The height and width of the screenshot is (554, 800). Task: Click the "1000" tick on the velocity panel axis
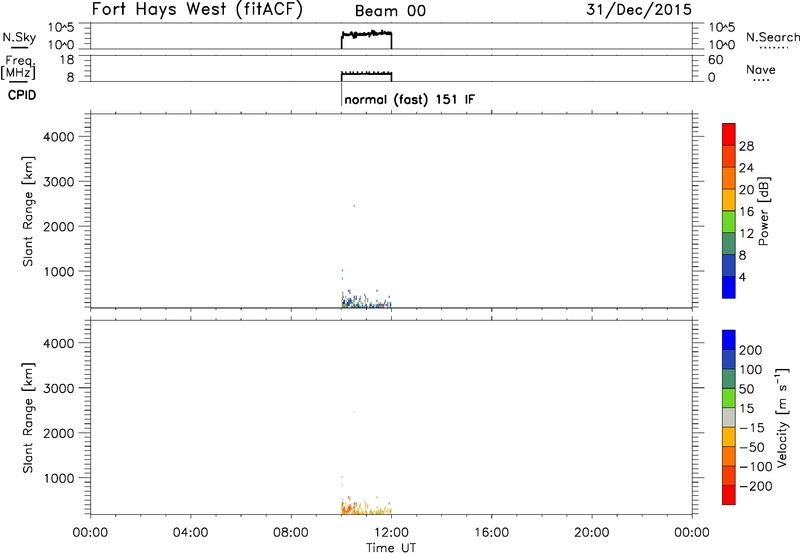(59, 478)
